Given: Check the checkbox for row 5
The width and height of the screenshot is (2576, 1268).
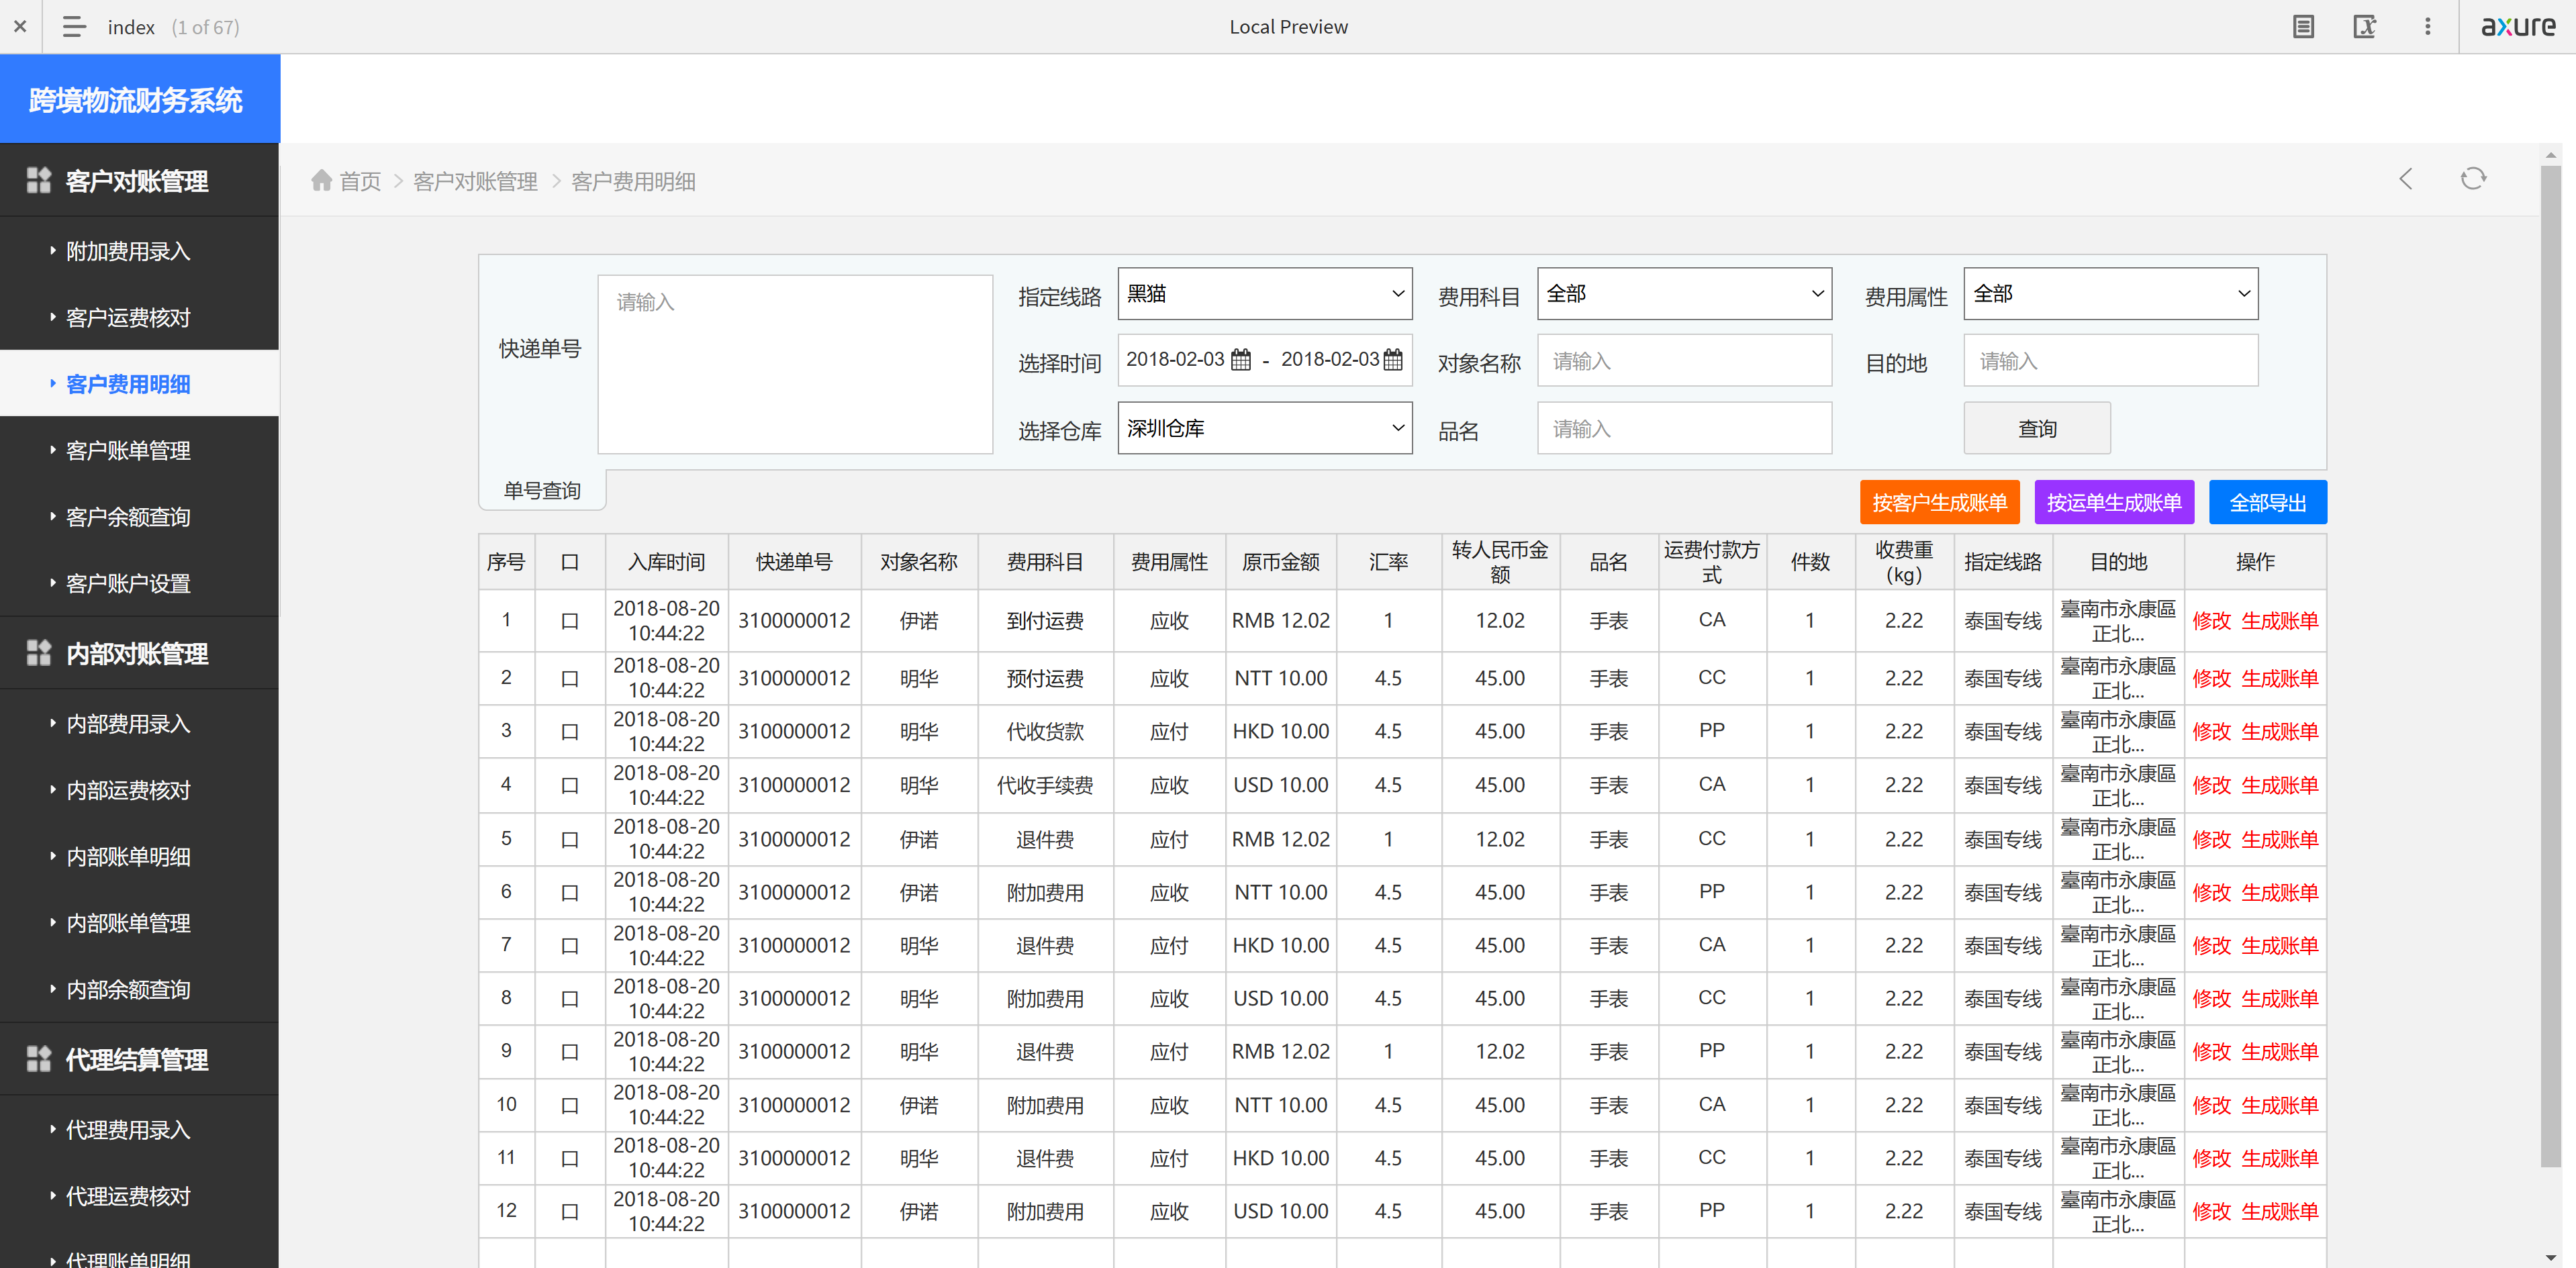Looking at the screenshot, I should click(569, 840).
